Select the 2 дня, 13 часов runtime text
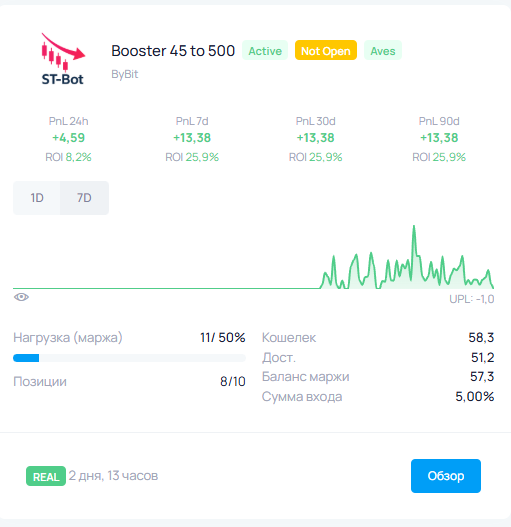This screenshot has width=511, height=527. (x=113, y=476)
